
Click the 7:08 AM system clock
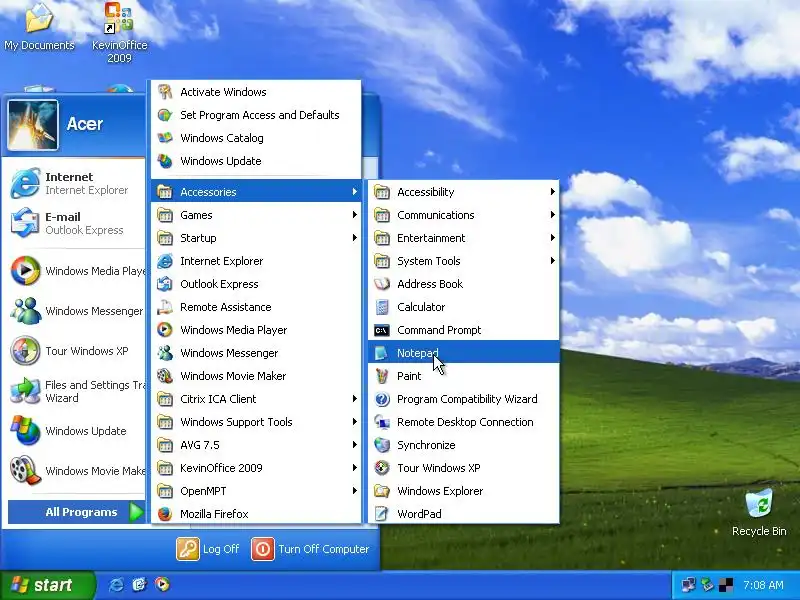(763, 585)
